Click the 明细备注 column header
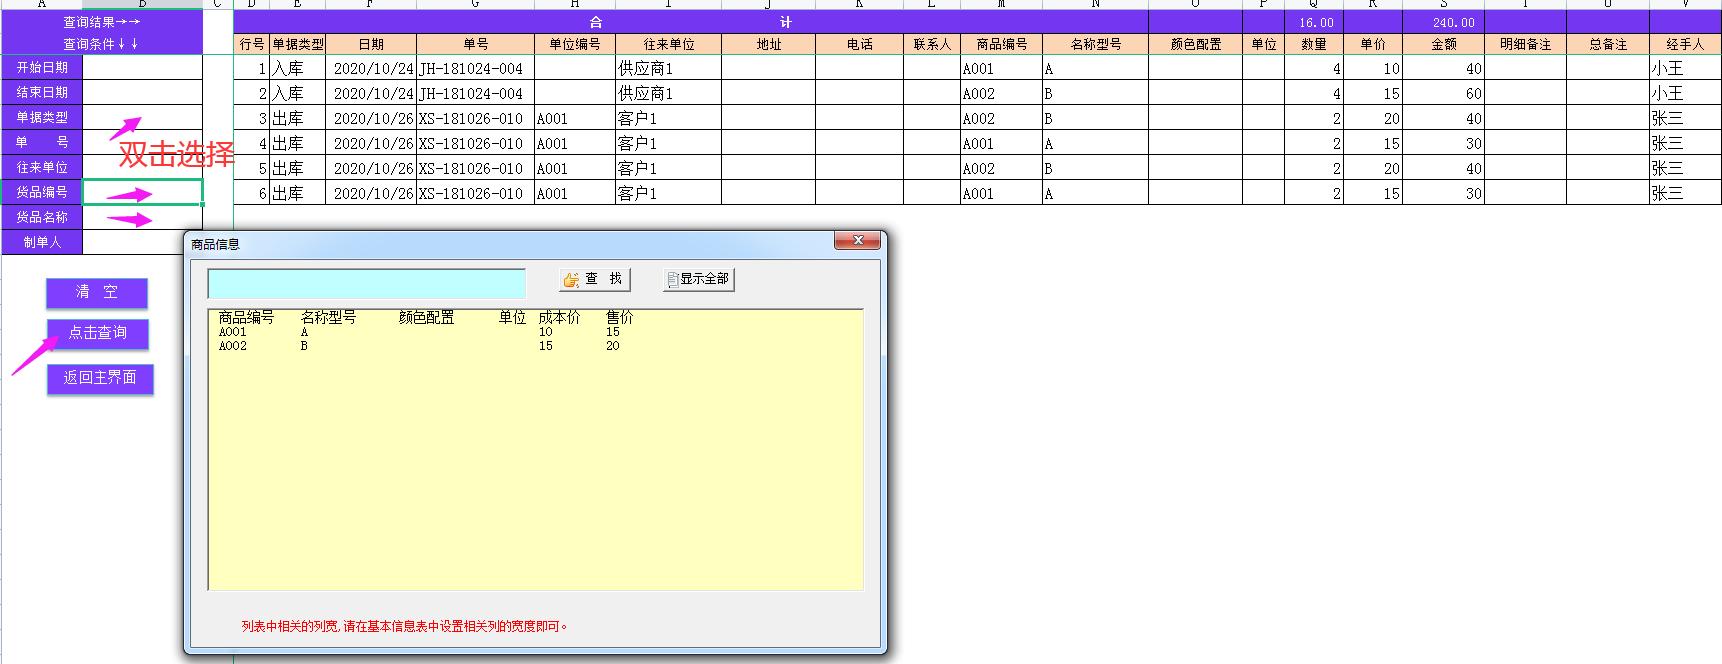The image size is (1722, 664). tap(1526, 44)
